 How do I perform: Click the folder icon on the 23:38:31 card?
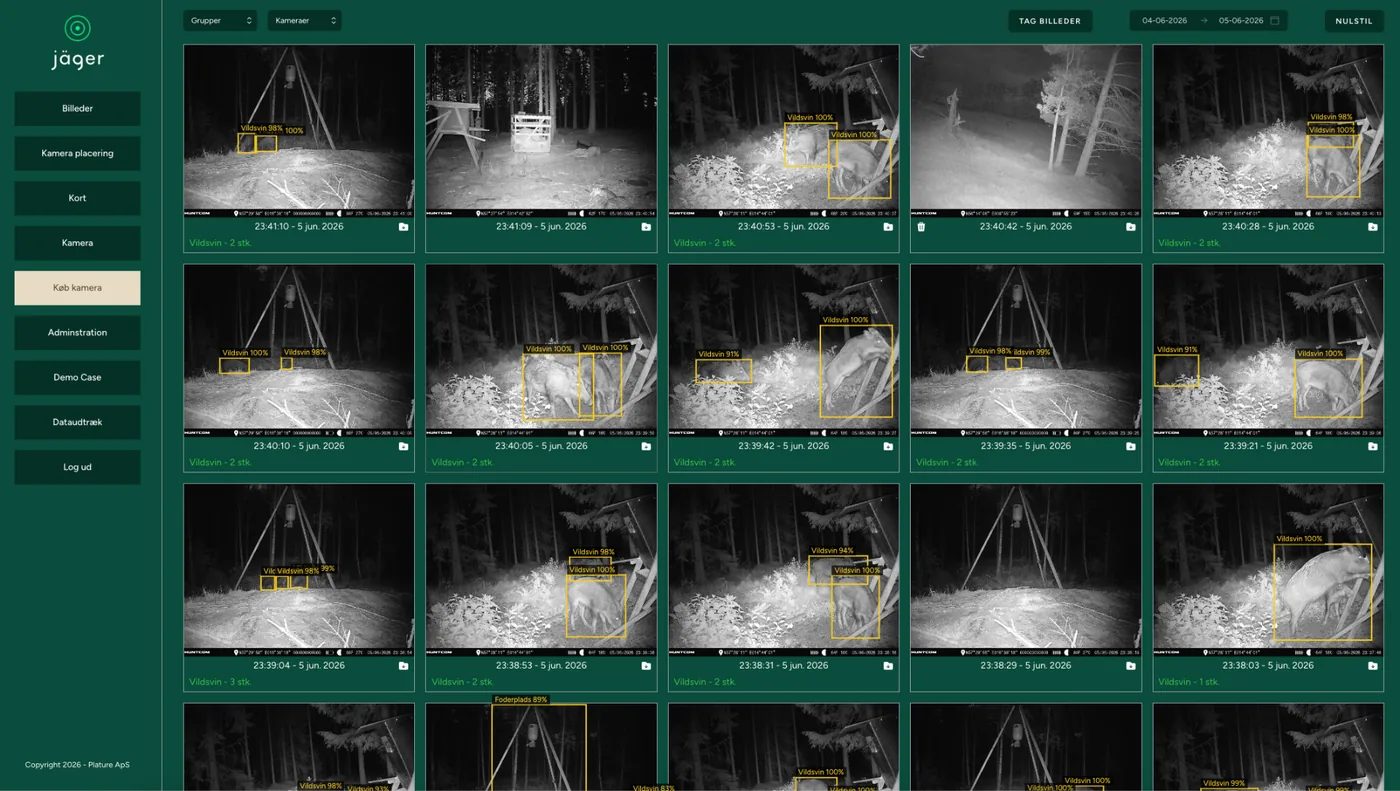(x=888, y=666)
